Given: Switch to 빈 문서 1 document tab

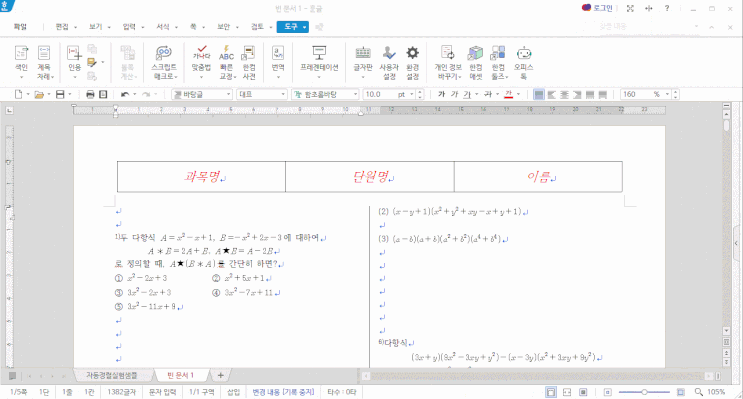Looking at the screenshot, I should (181, 375).
